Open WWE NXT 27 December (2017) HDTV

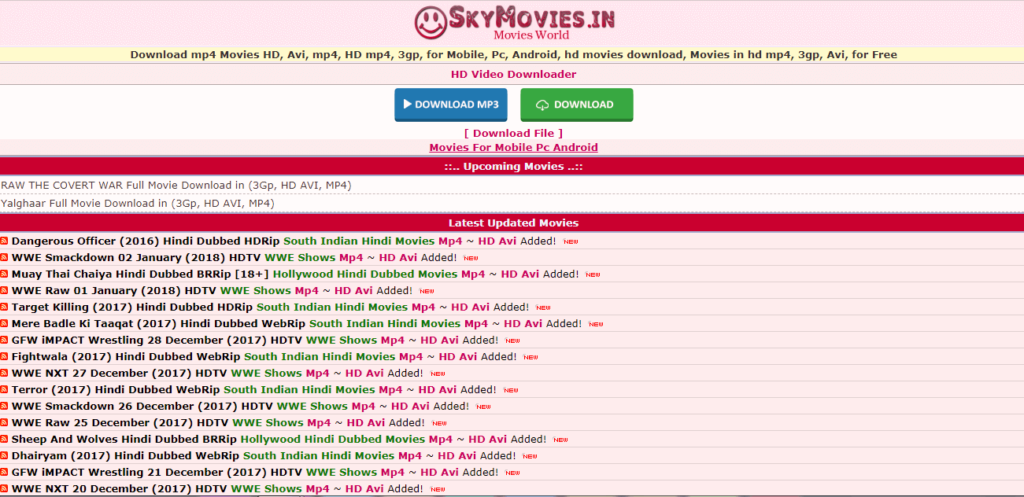tap(120, 373)
